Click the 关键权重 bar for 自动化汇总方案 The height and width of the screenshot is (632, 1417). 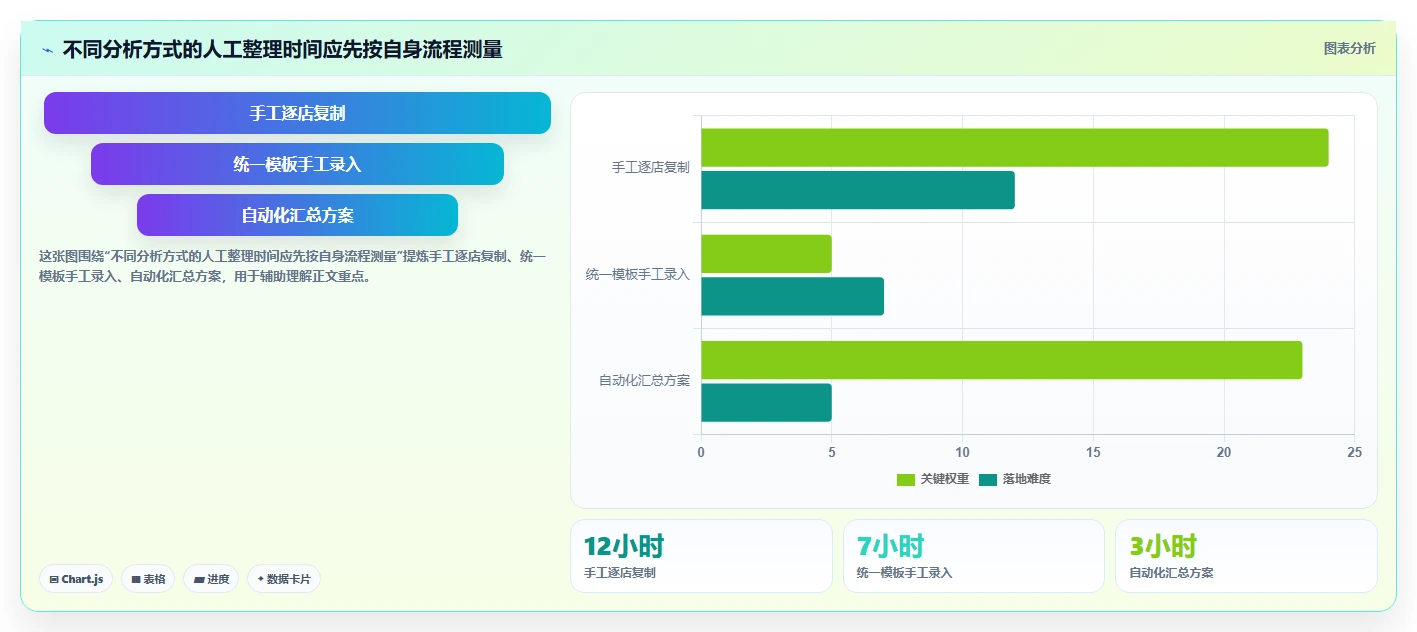point(1001,360)
